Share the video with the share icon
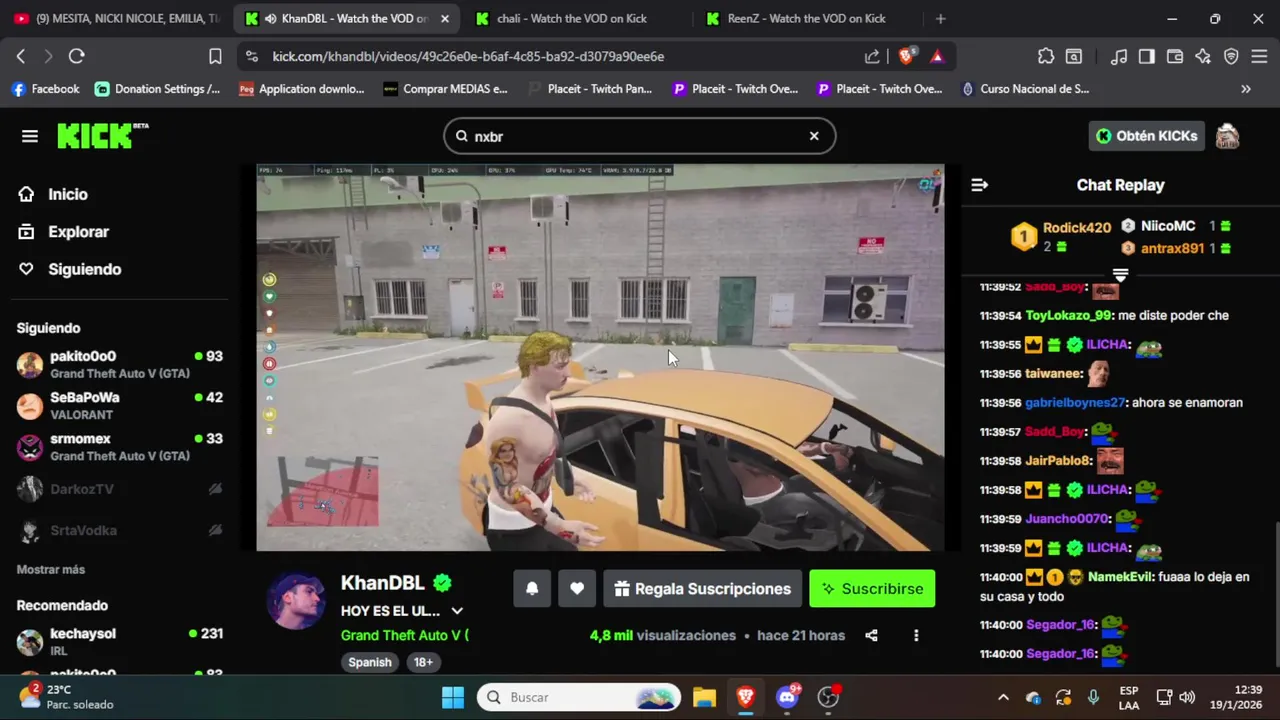Screen dimensions: 1280x720 [871, 635]
